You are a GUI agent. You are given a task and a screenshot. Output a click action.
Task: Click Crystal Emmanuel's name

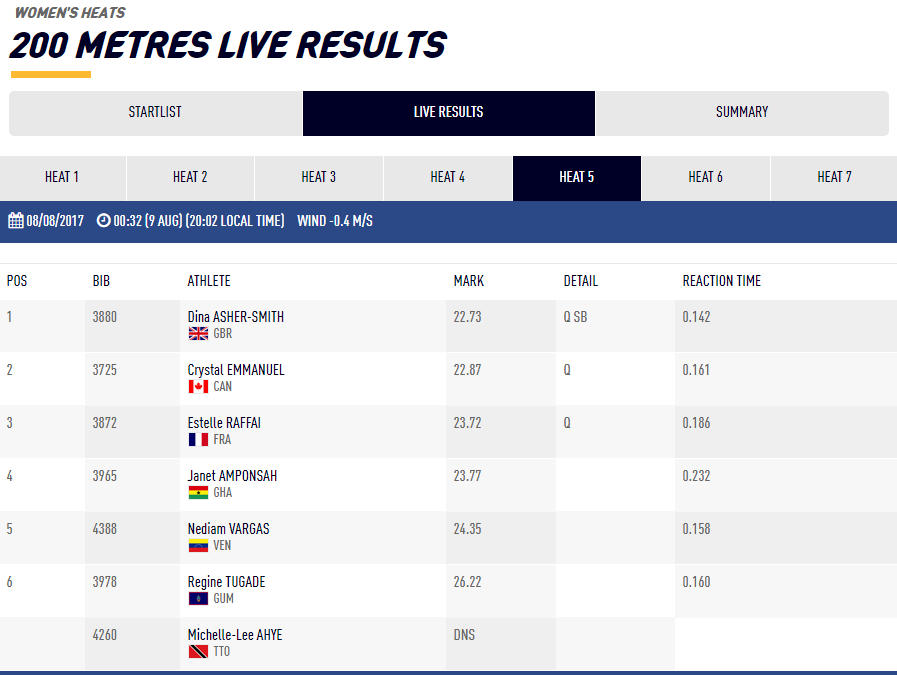tap(236, 370)
